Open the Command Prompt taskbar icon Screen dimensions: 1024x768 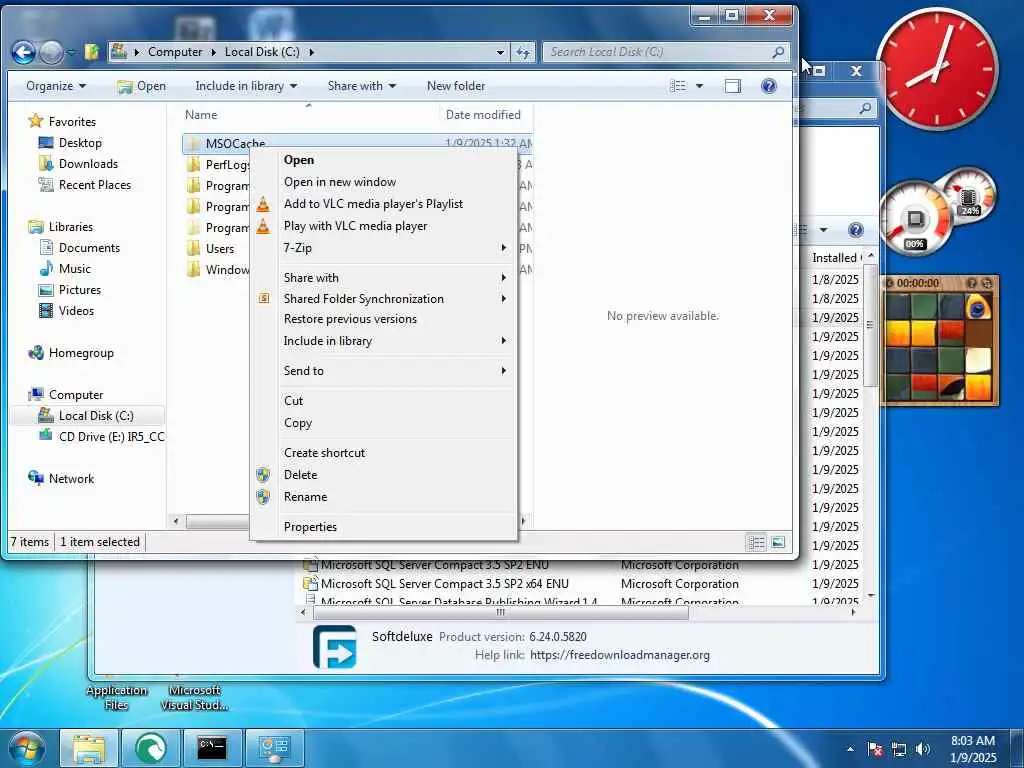coord(212,748)
